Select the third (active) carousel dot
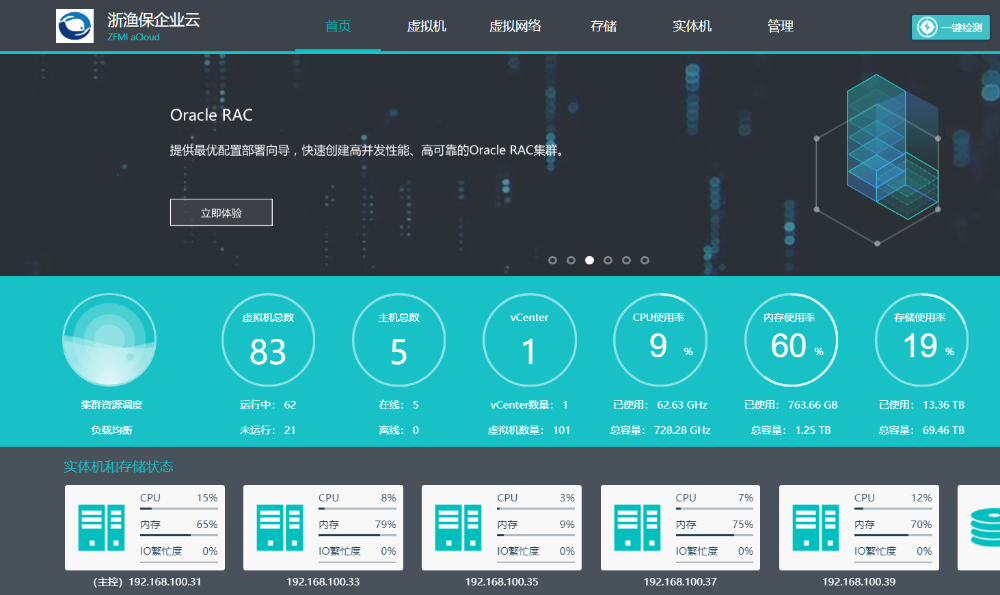 click(x=589, y=260)
